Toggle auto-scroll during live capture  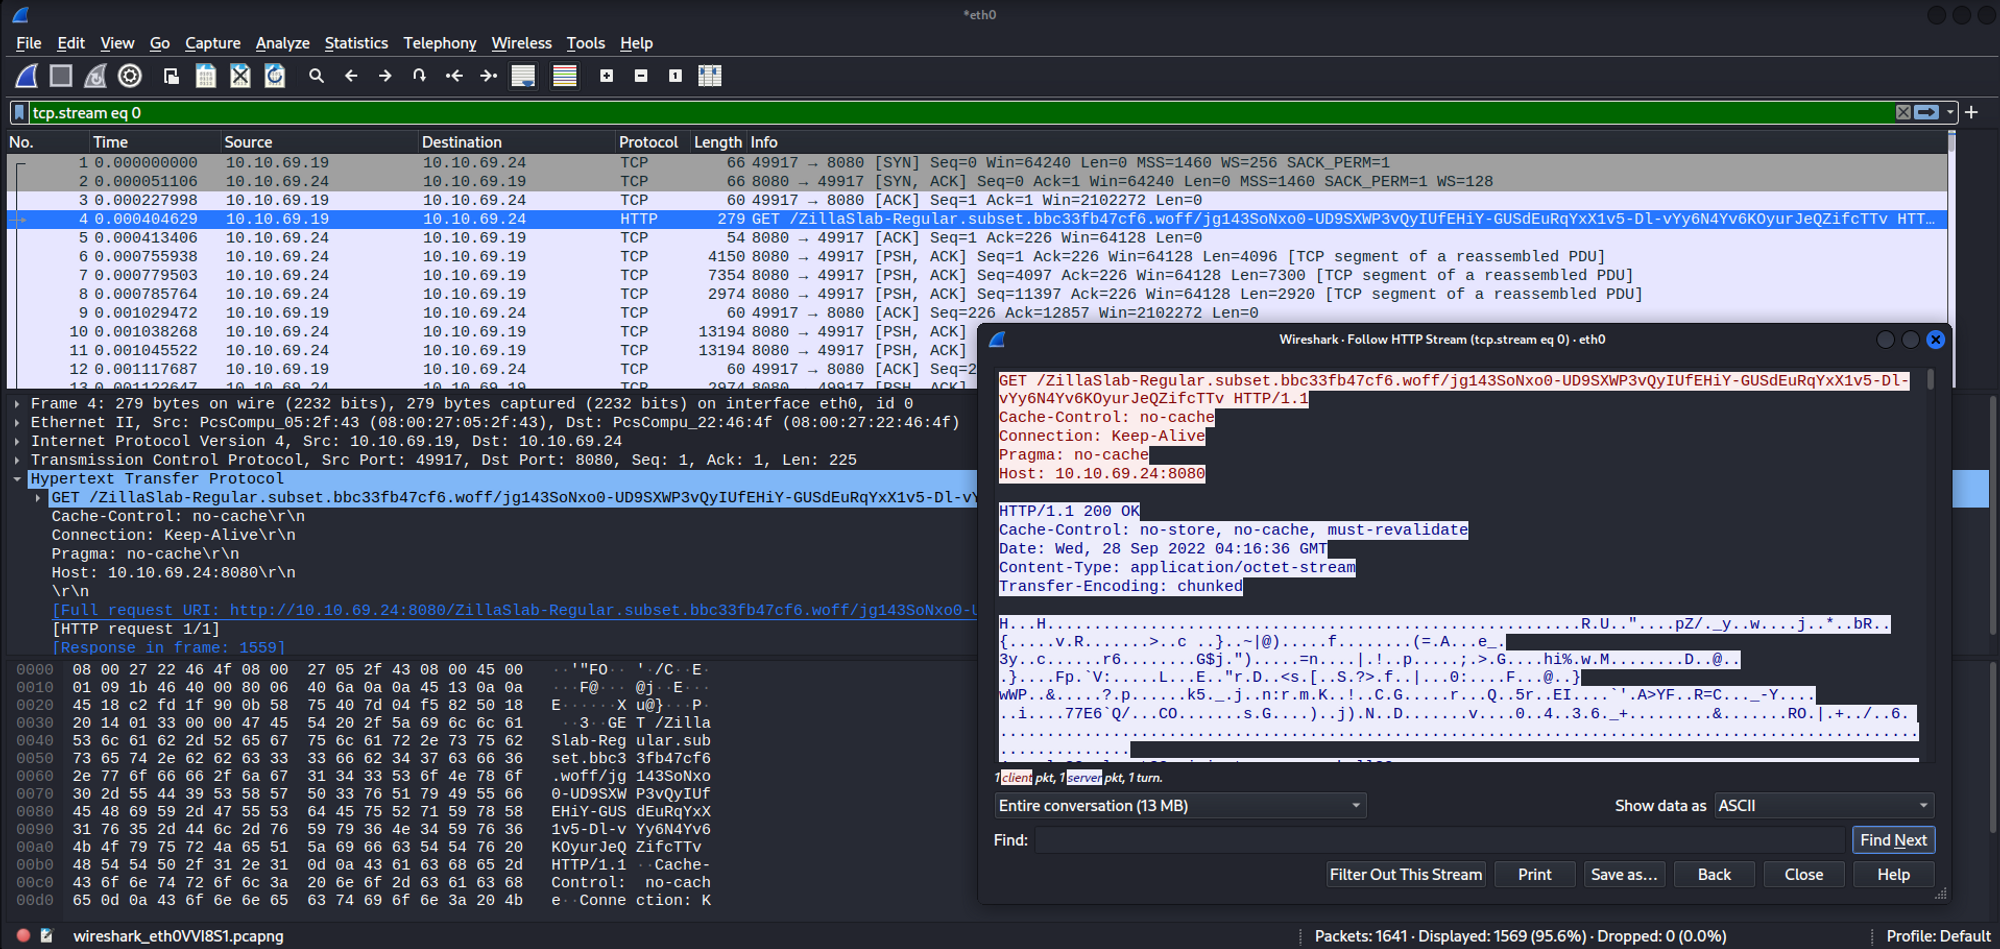[x=523, y=76]
